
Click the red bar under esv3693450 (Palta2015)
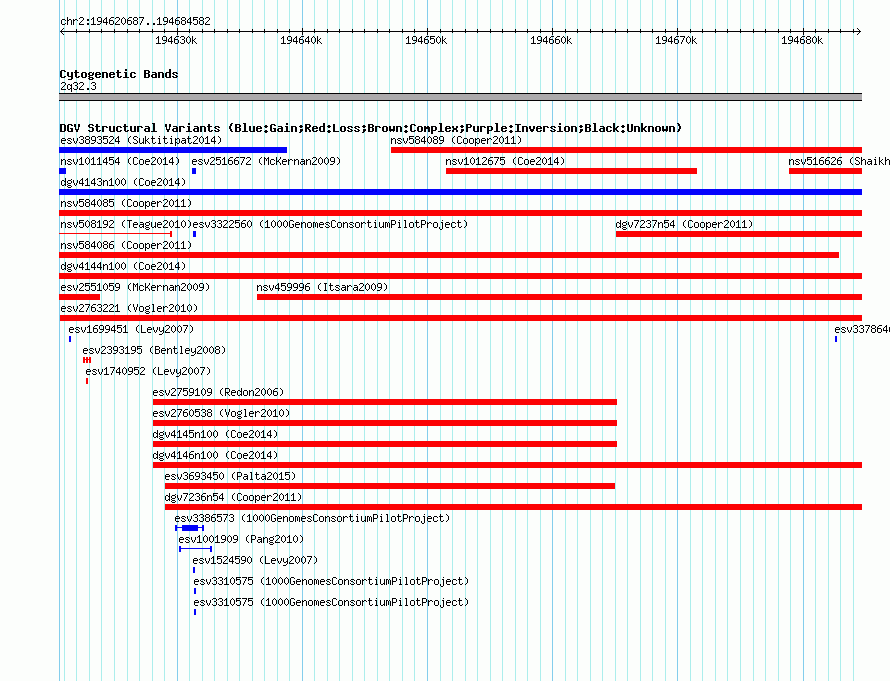pos(390,486)
